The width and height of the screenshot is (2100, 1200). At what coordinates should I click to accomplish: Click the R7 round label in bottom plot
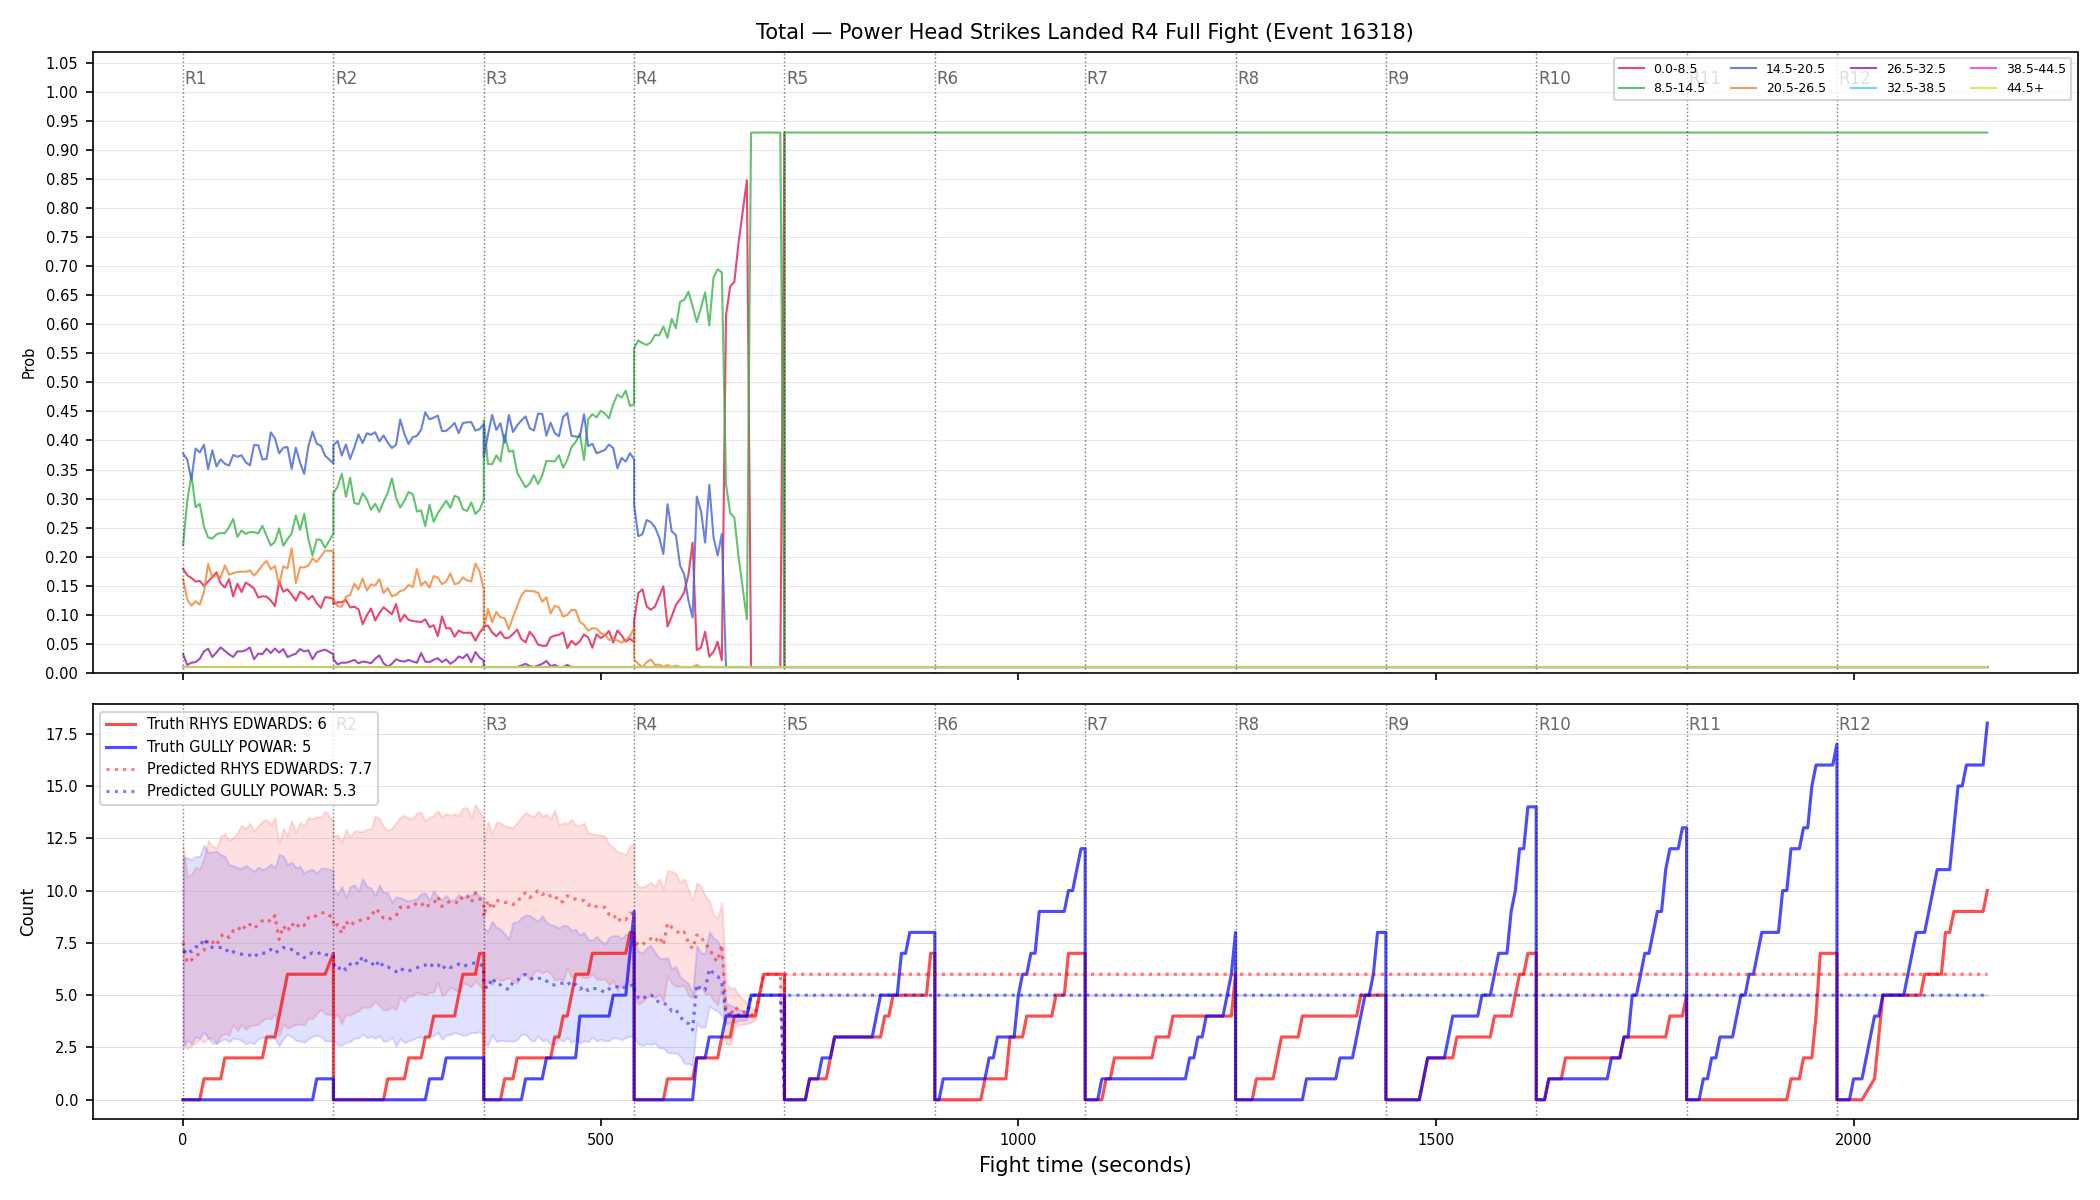pos(1097,724)
